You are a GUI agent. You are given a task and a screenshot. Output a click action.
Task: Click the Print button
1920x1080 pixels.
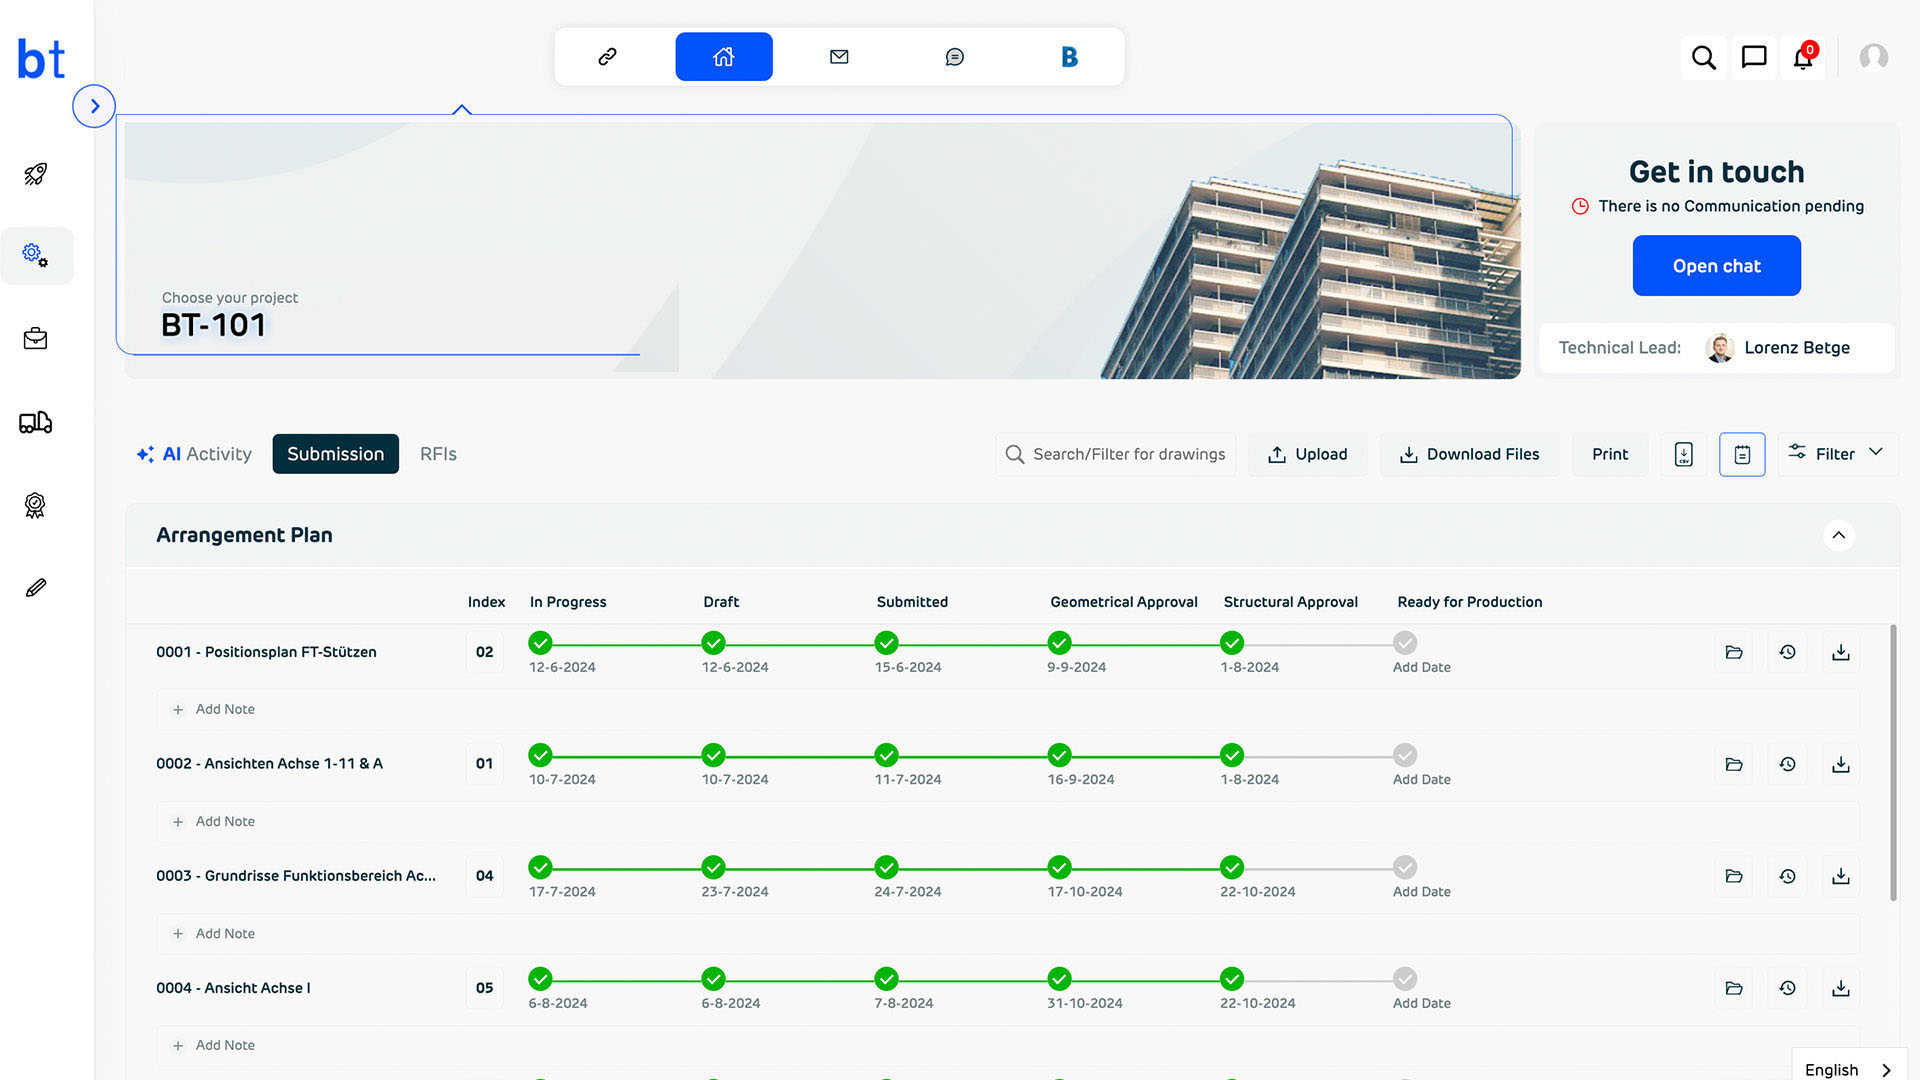click(x=1610, y=454)
